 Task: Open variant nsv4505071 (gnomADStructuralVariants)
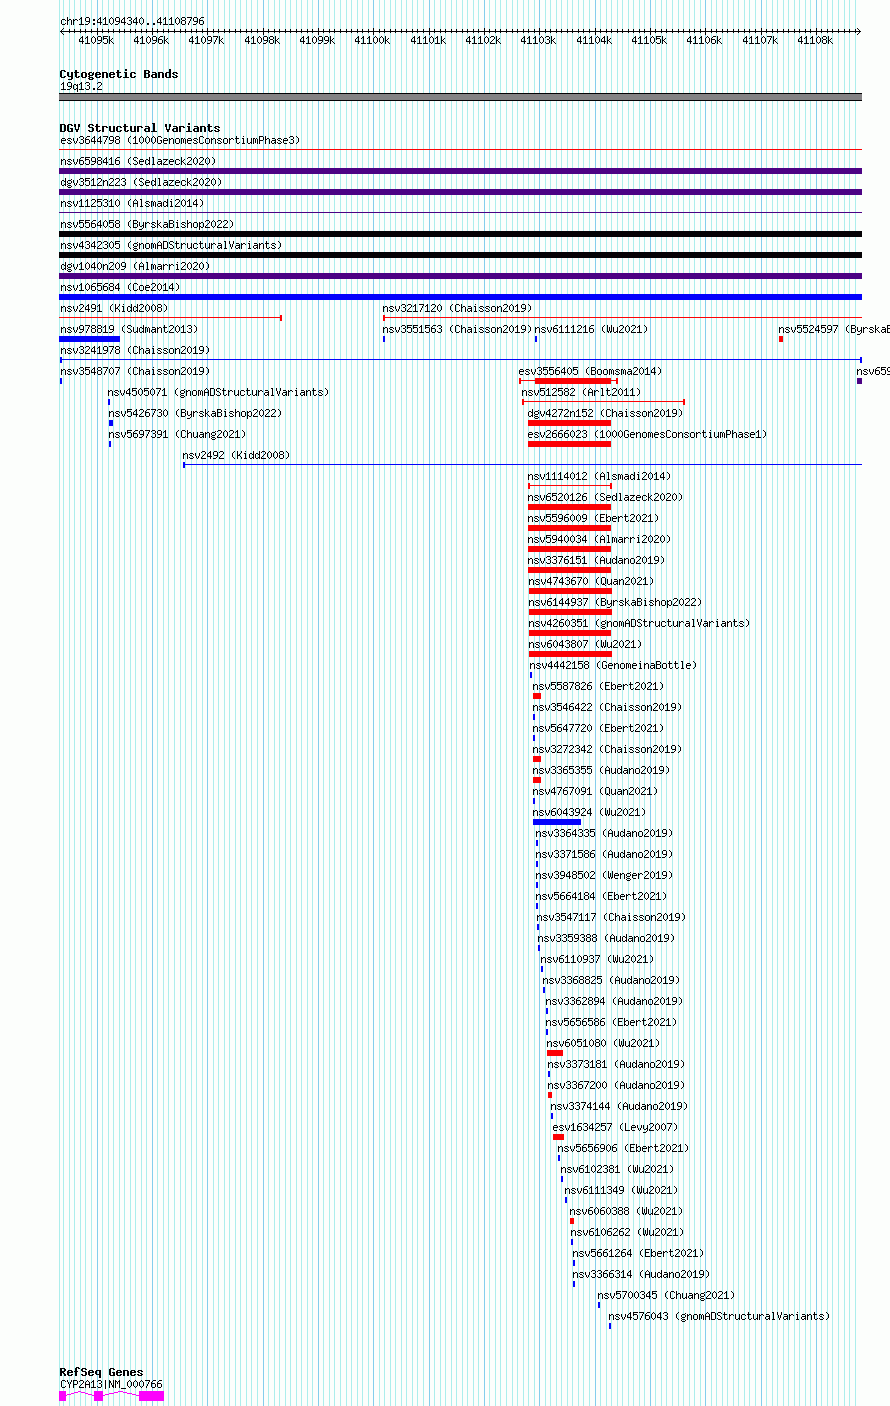click(218, 392)
